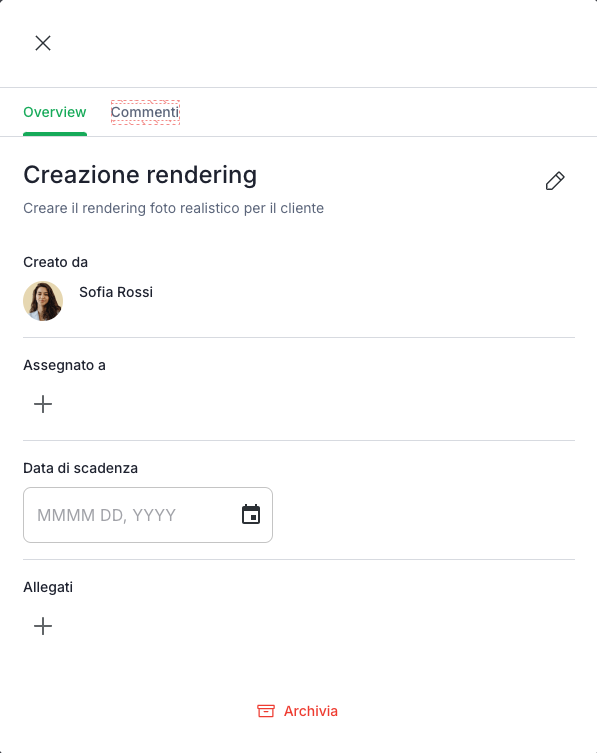Viewport: 597px width, 753px height.
Task: Add an attachment under Allegati
Action: coord(43,626)
